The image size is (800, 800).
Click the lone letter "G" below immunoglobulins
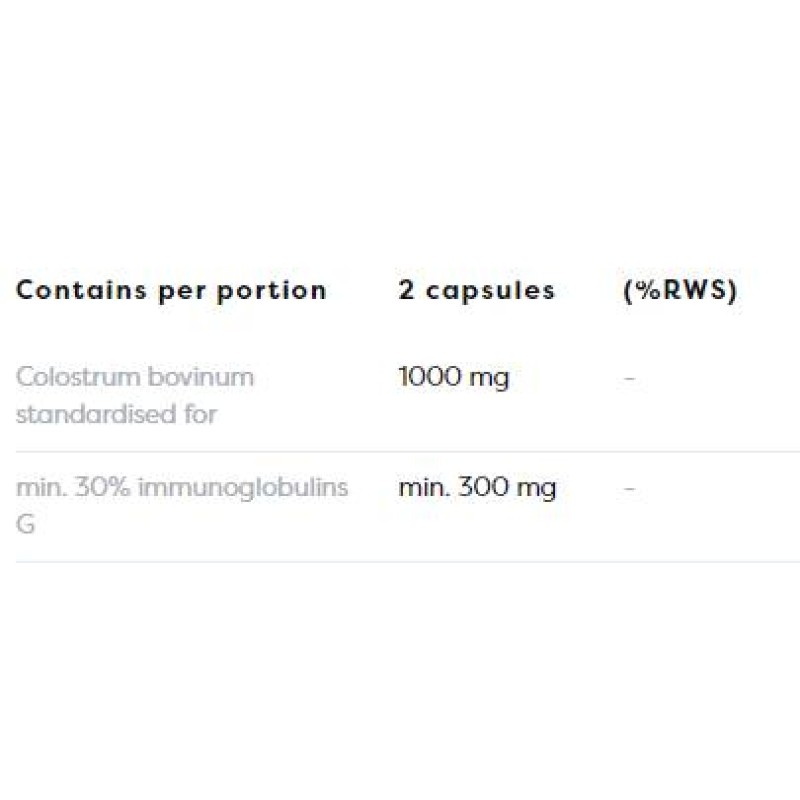pyautogui.click(x=25, y=524)
